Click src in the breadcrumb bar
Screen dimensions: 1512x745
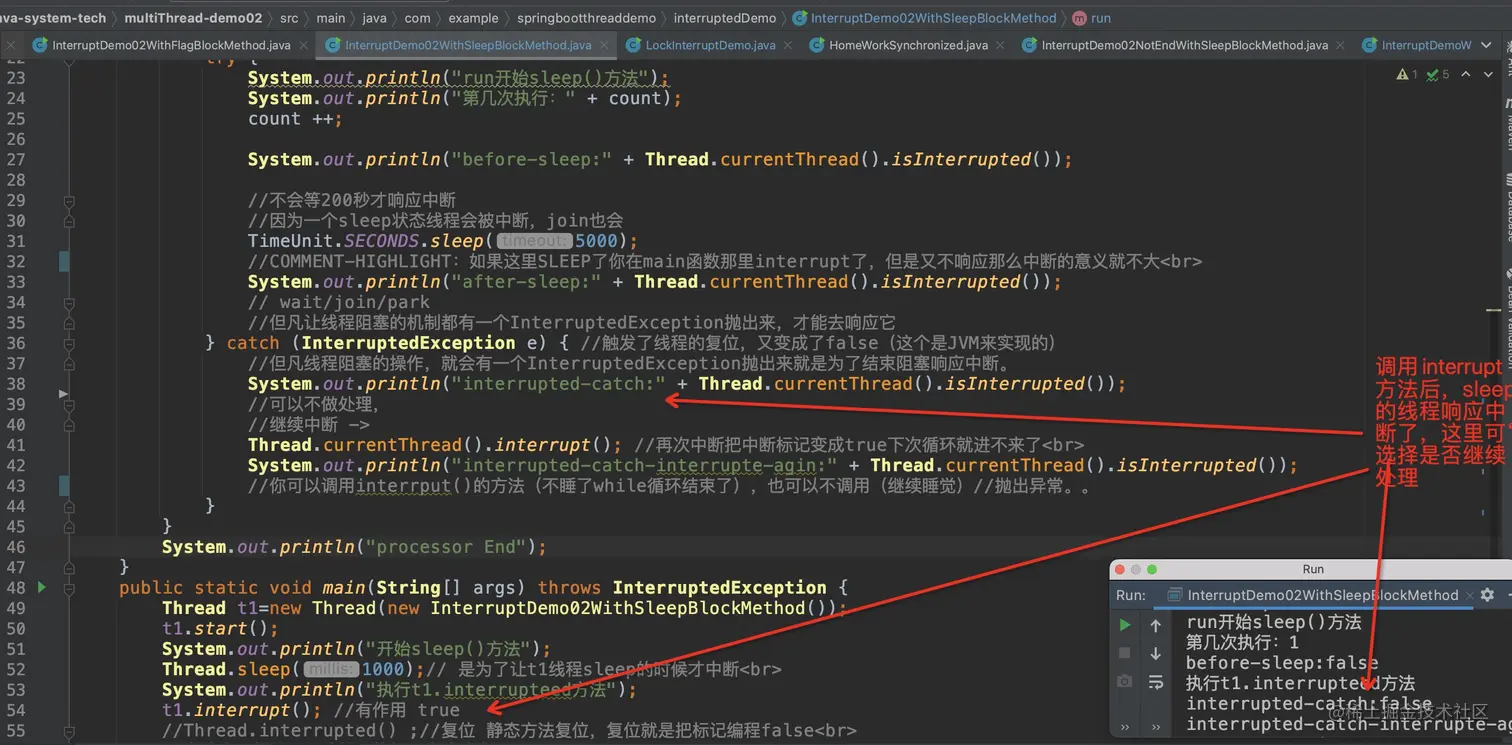tap(289, 18)
